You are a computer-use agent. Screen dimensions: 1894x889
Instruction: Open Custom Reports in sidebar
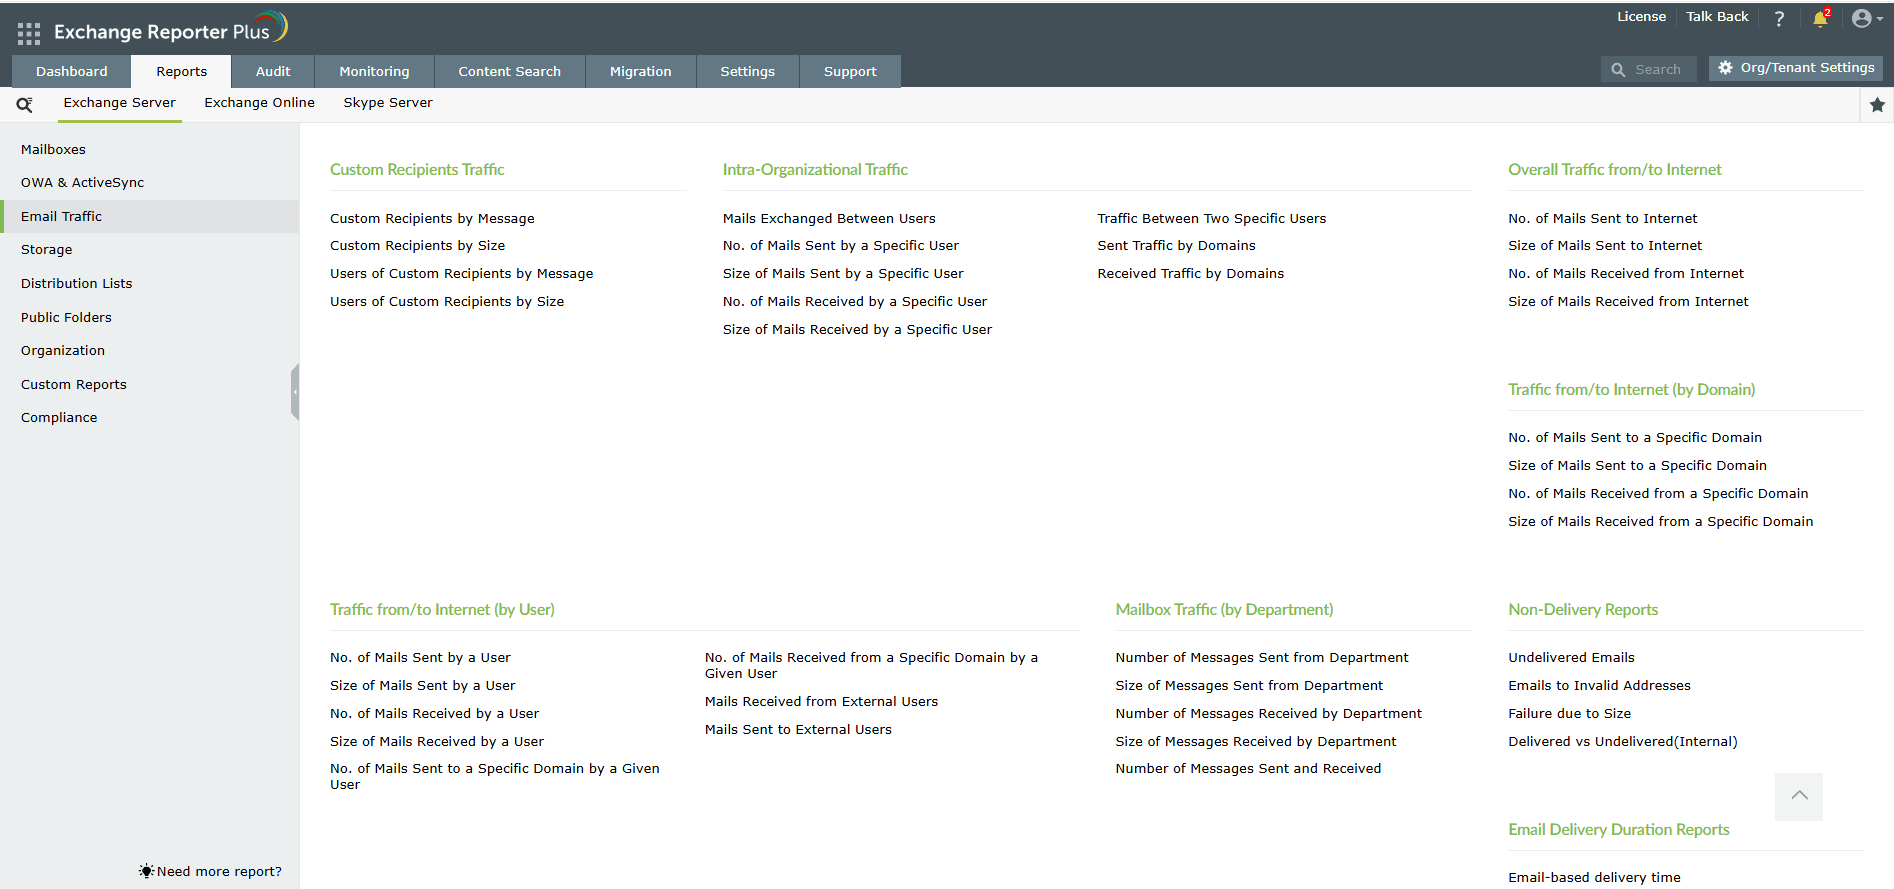150,385
